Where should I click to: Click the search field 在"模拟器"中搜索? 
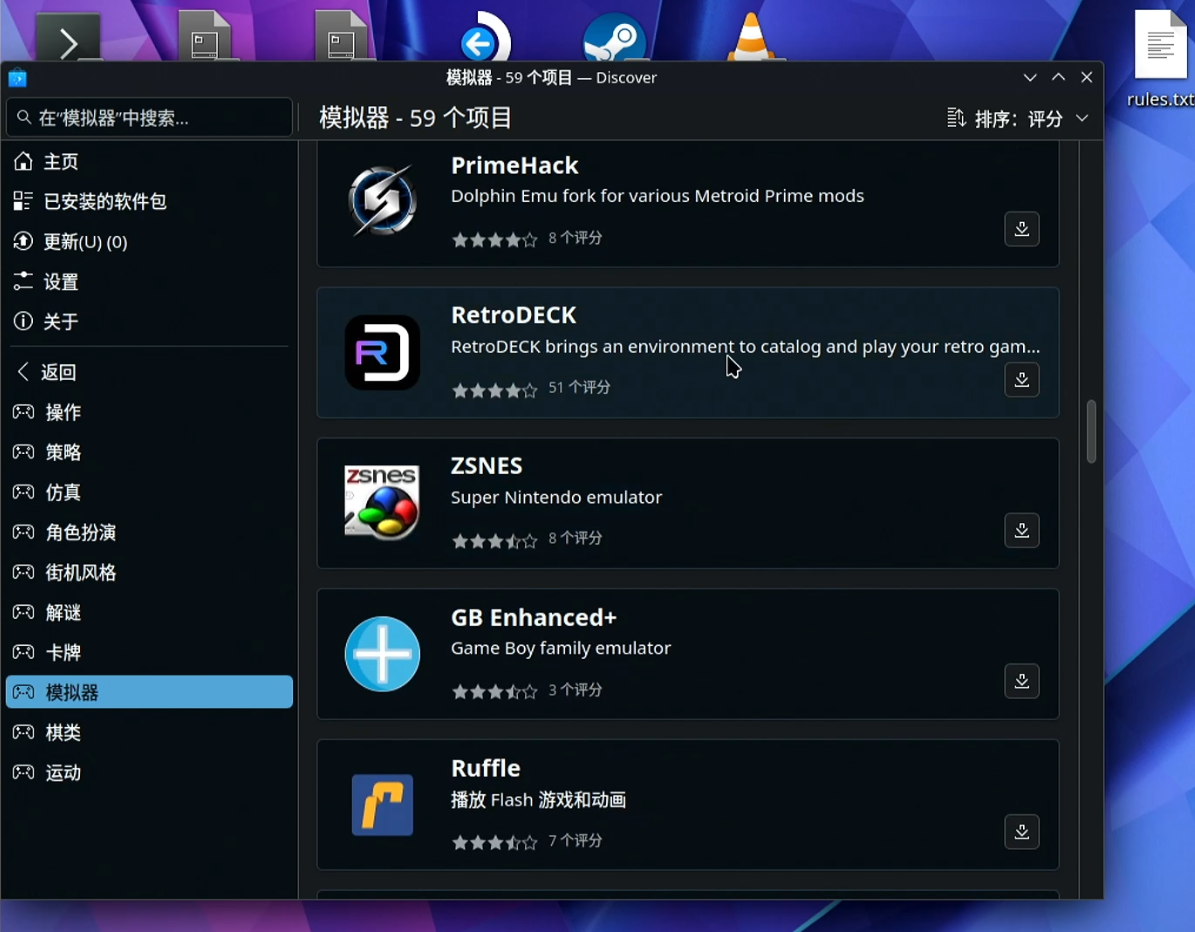click(x=149, y=117)
